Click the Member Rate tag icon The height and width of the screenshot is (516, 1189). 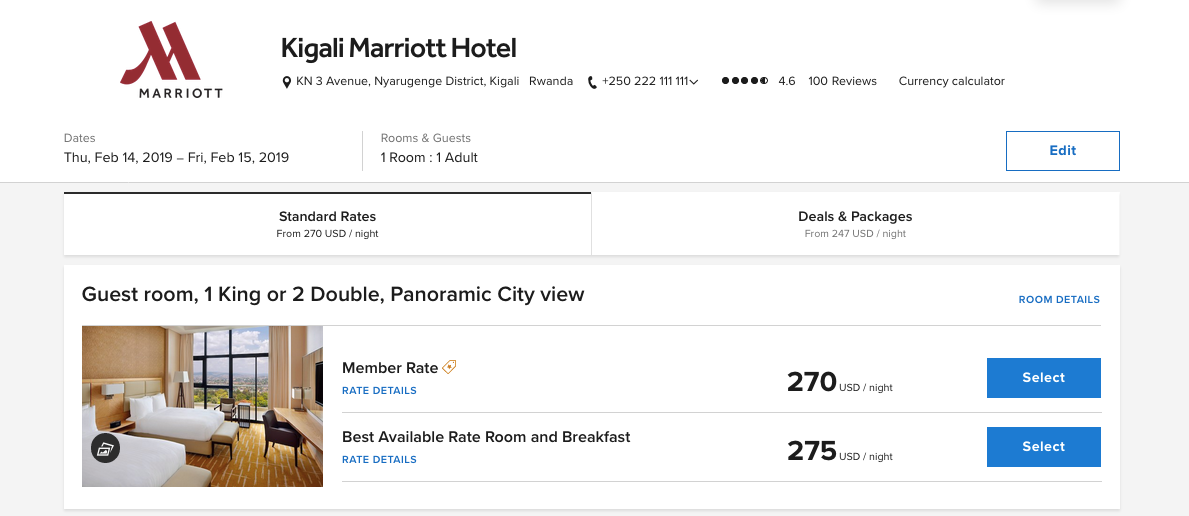pyautogui.click(x=450, y=367)
